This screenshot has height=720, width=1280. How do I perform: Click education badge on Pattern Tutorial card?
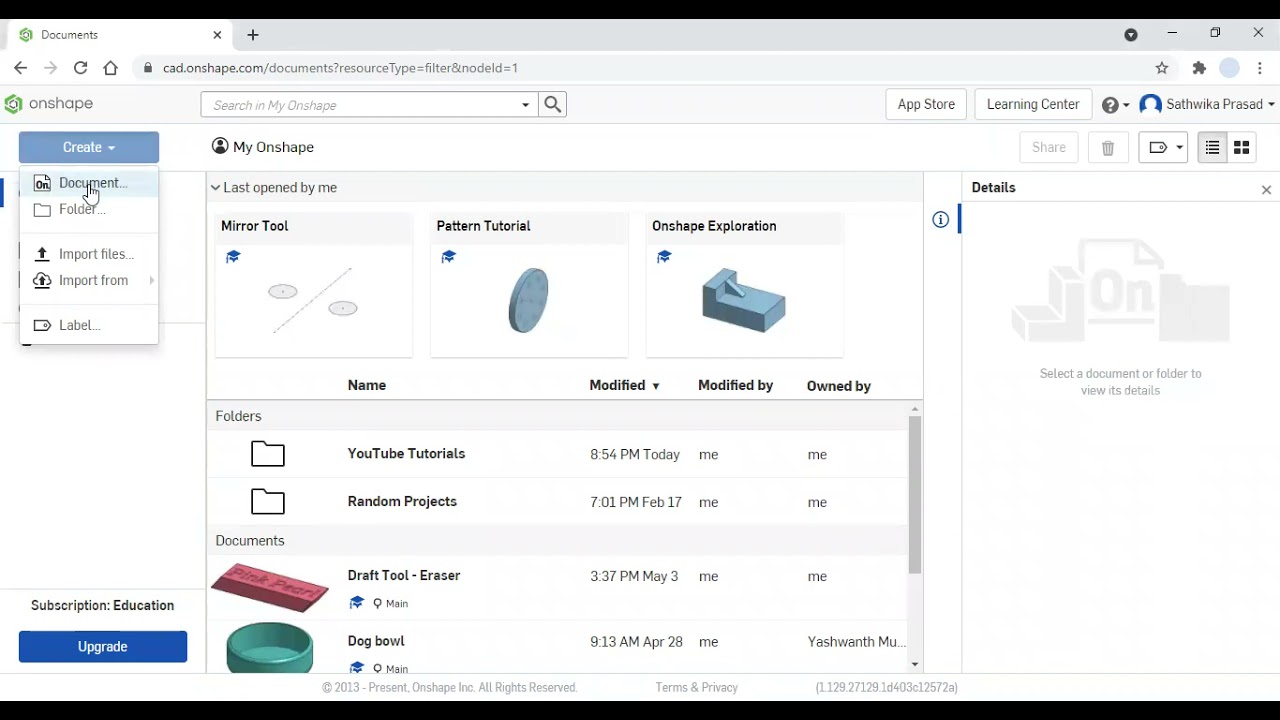(x=448, y=257)
